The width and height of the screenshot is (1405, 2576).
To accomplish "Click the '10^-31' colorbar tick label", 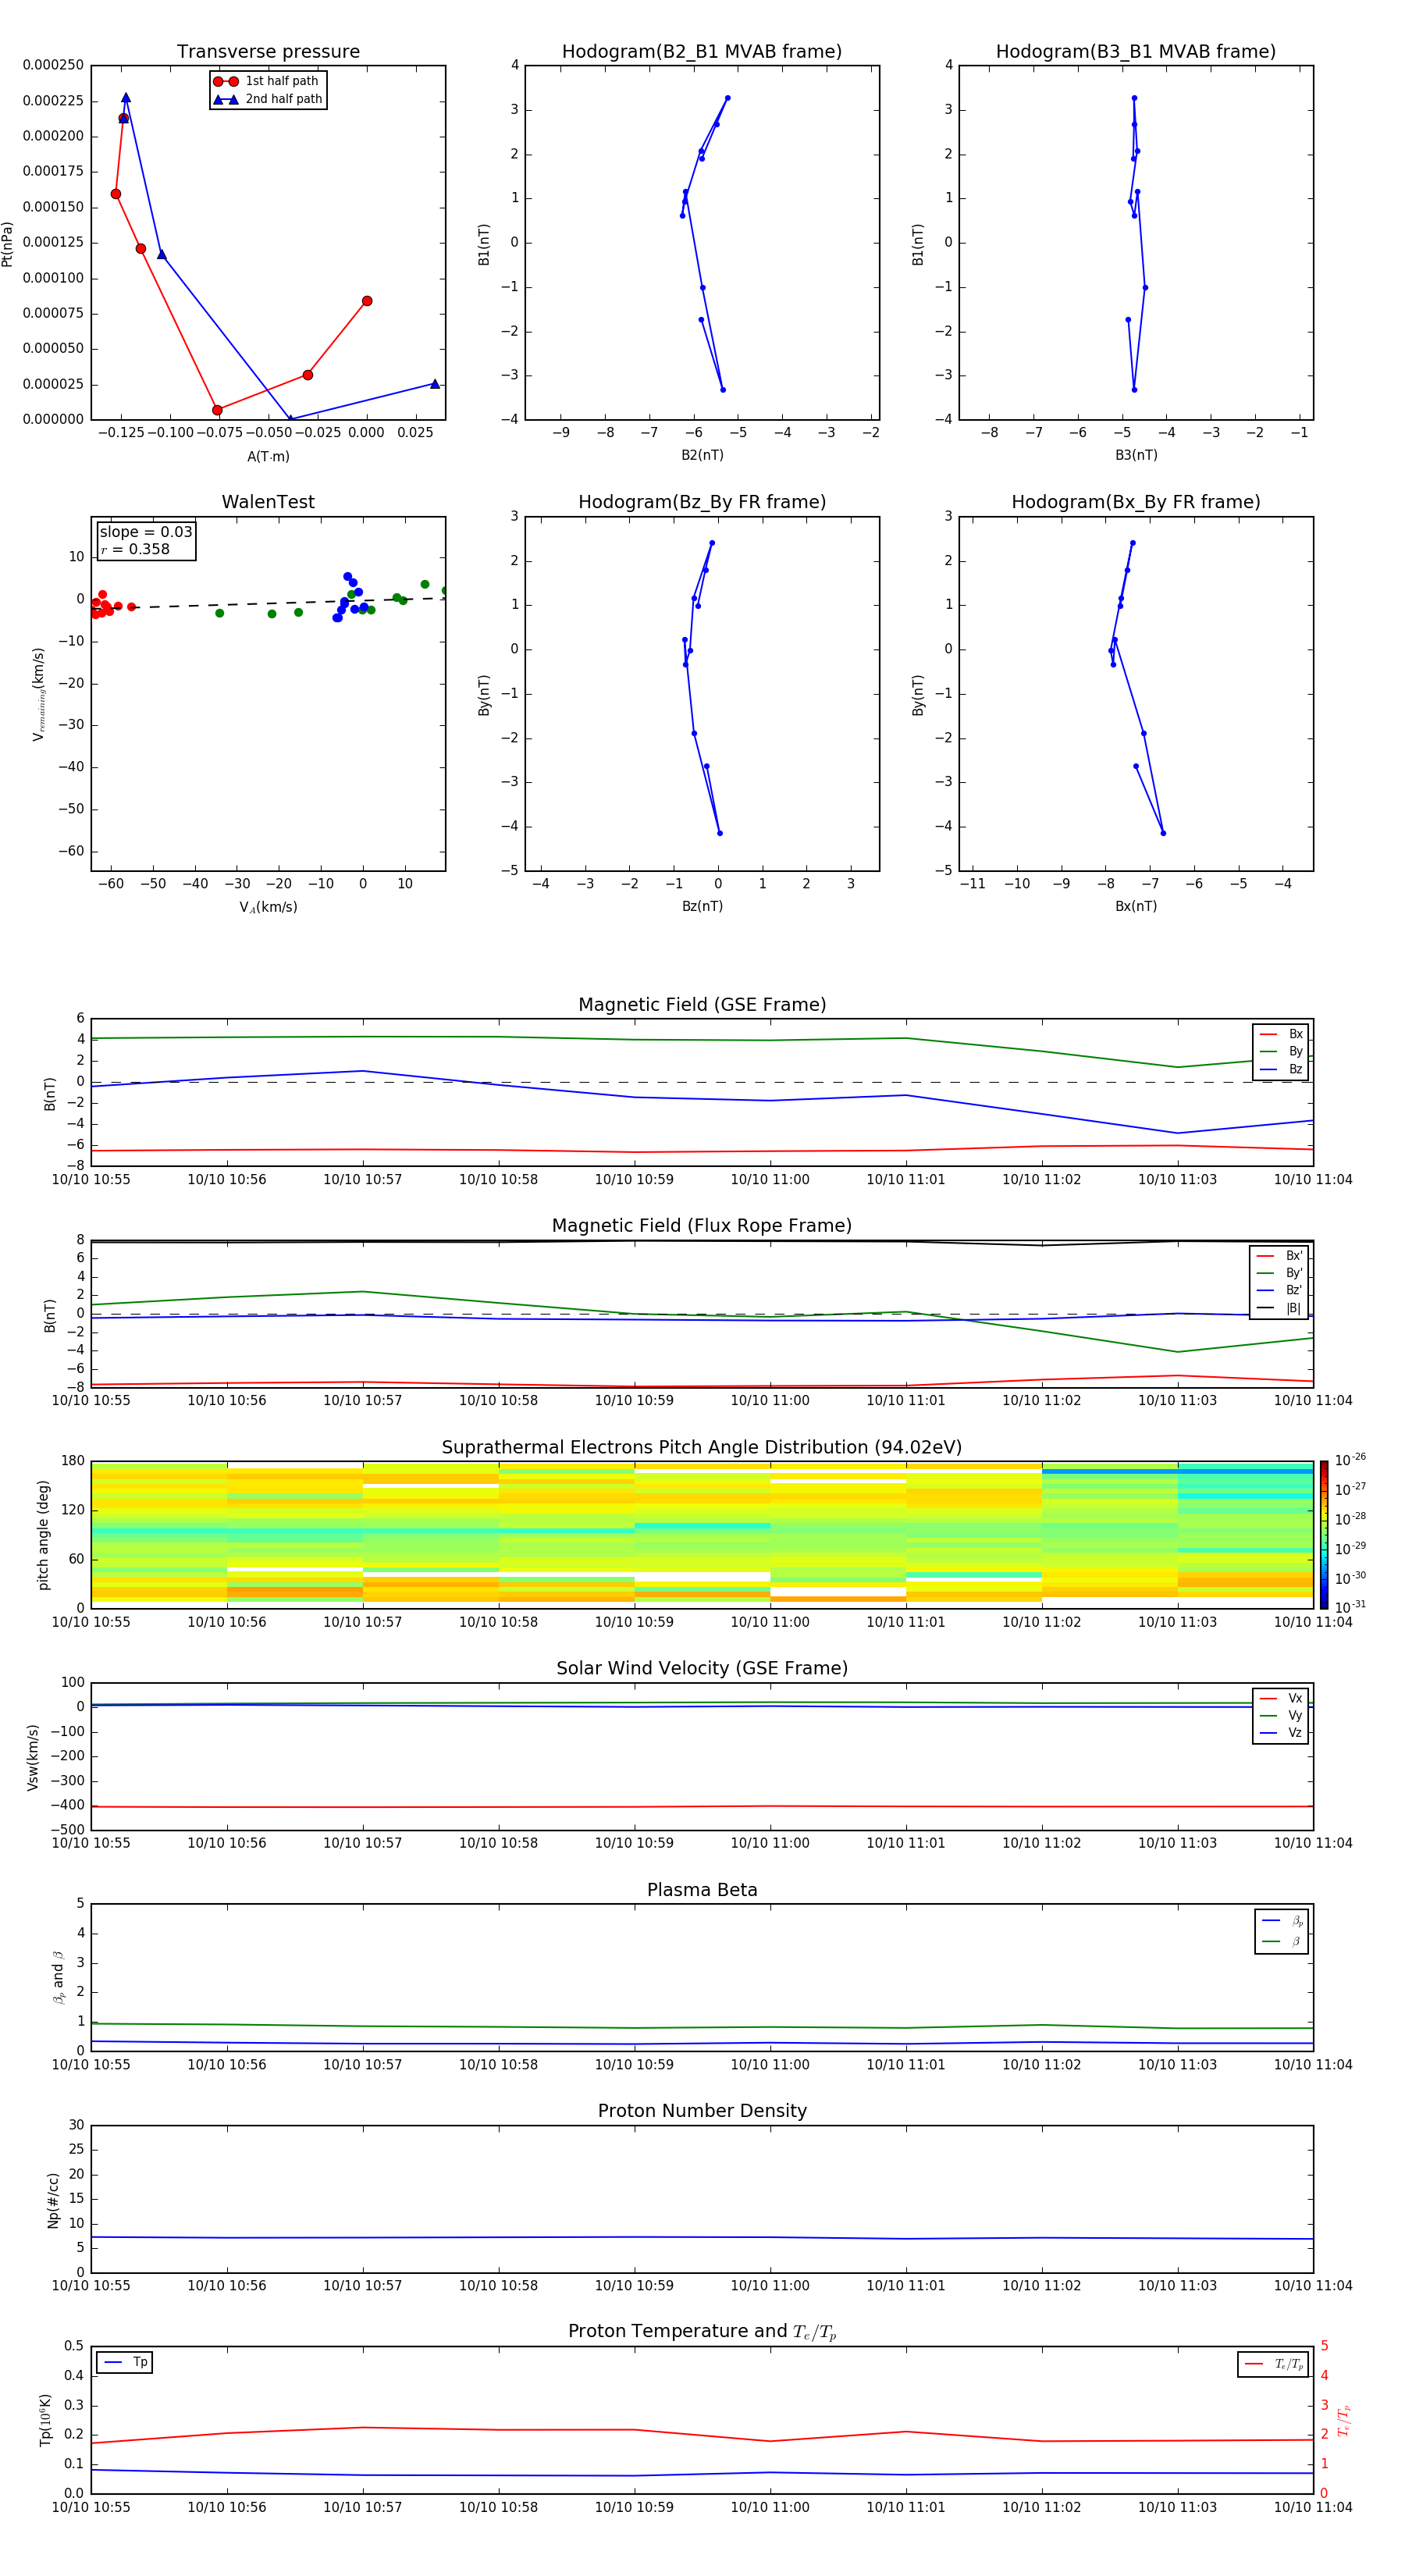I will click(x=1350, y=1607).
